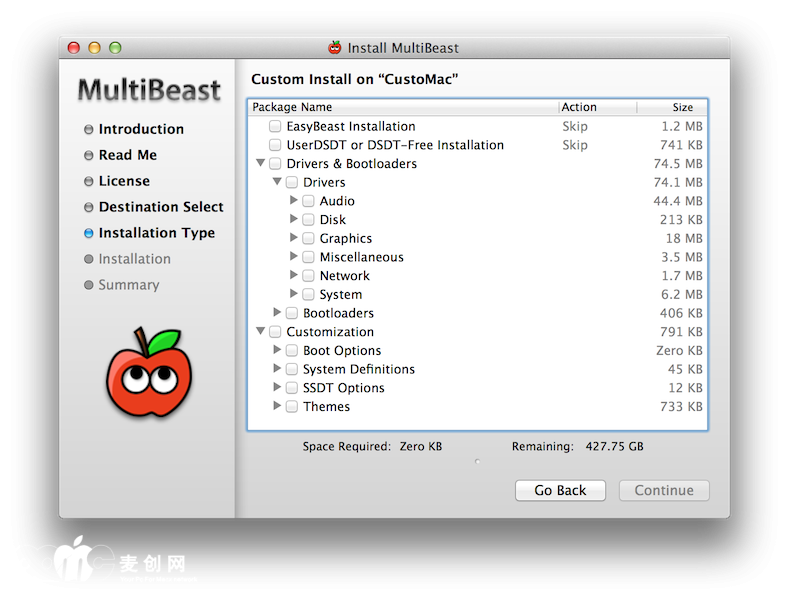Click the Size column header
This screenshot has height=600, width=789.
(x=682, y=107)
